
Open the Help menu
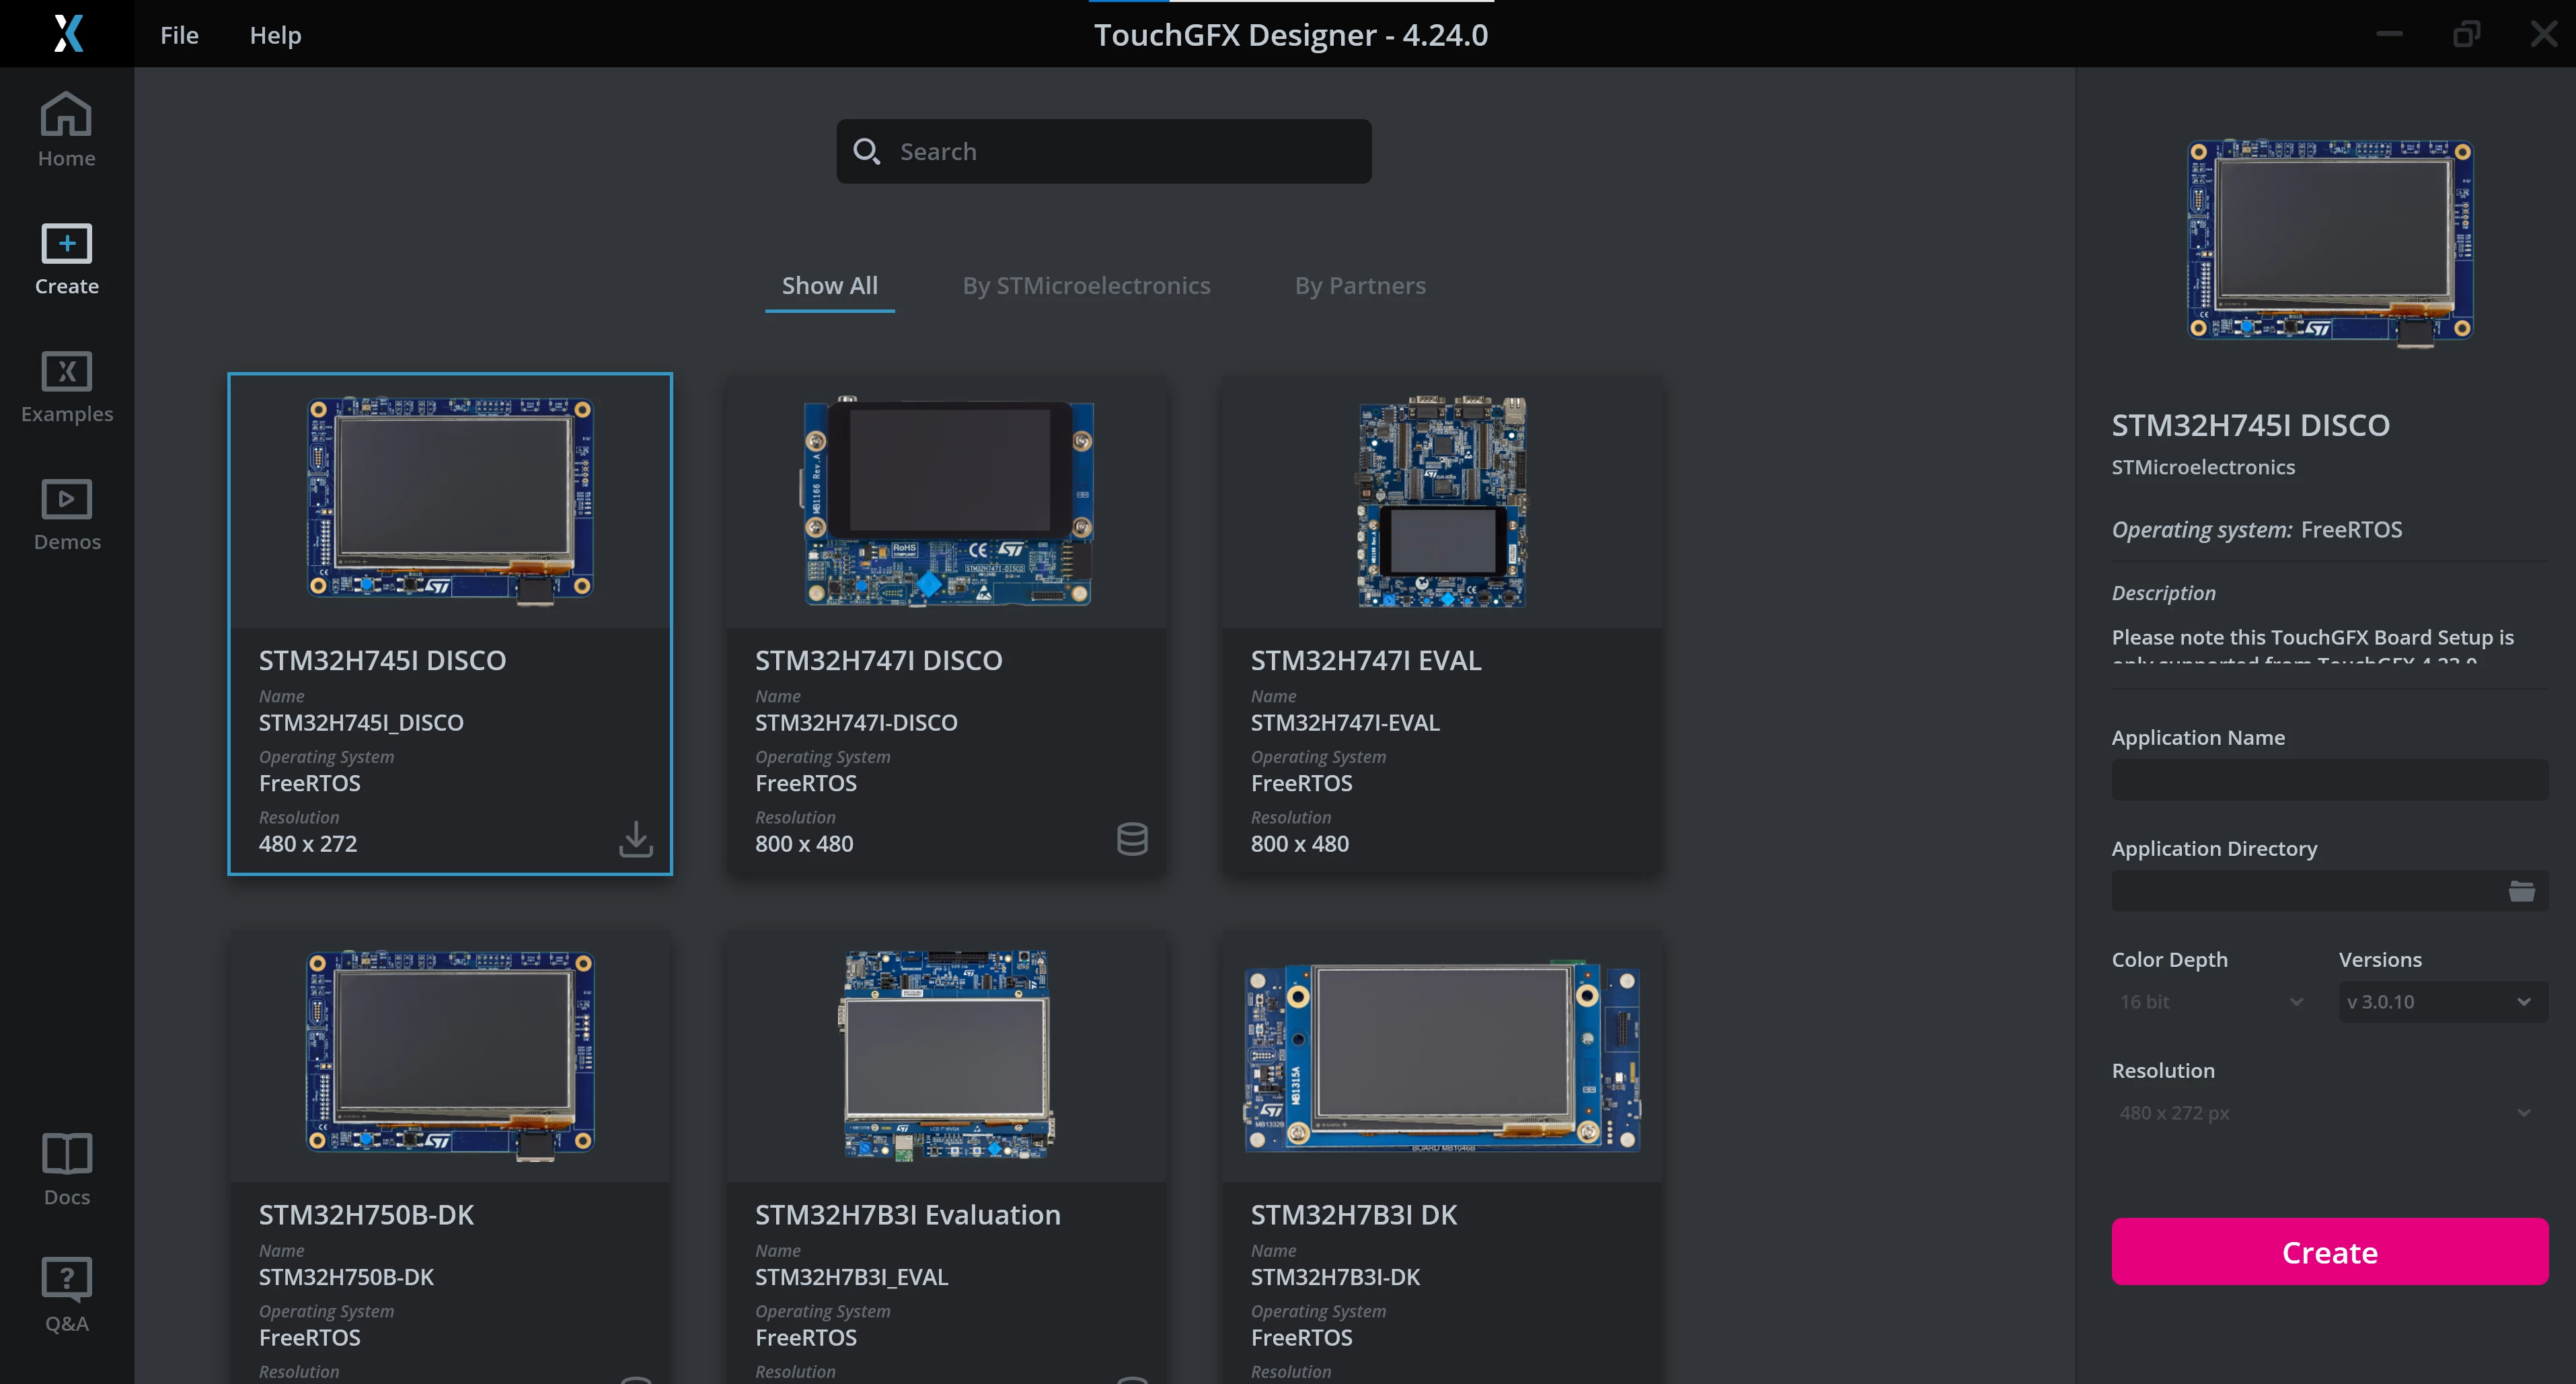[x=275, y=35]
